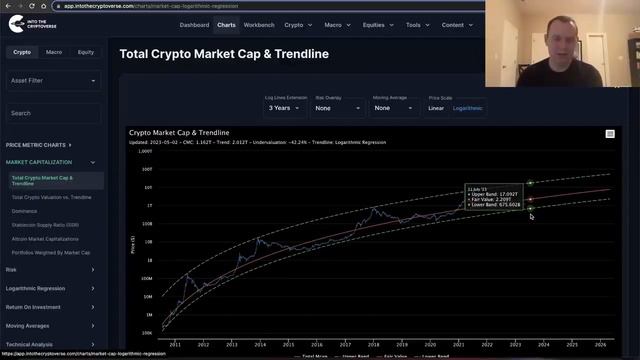
Task: Click the lower band hover marker
Action: coord(530,209)
